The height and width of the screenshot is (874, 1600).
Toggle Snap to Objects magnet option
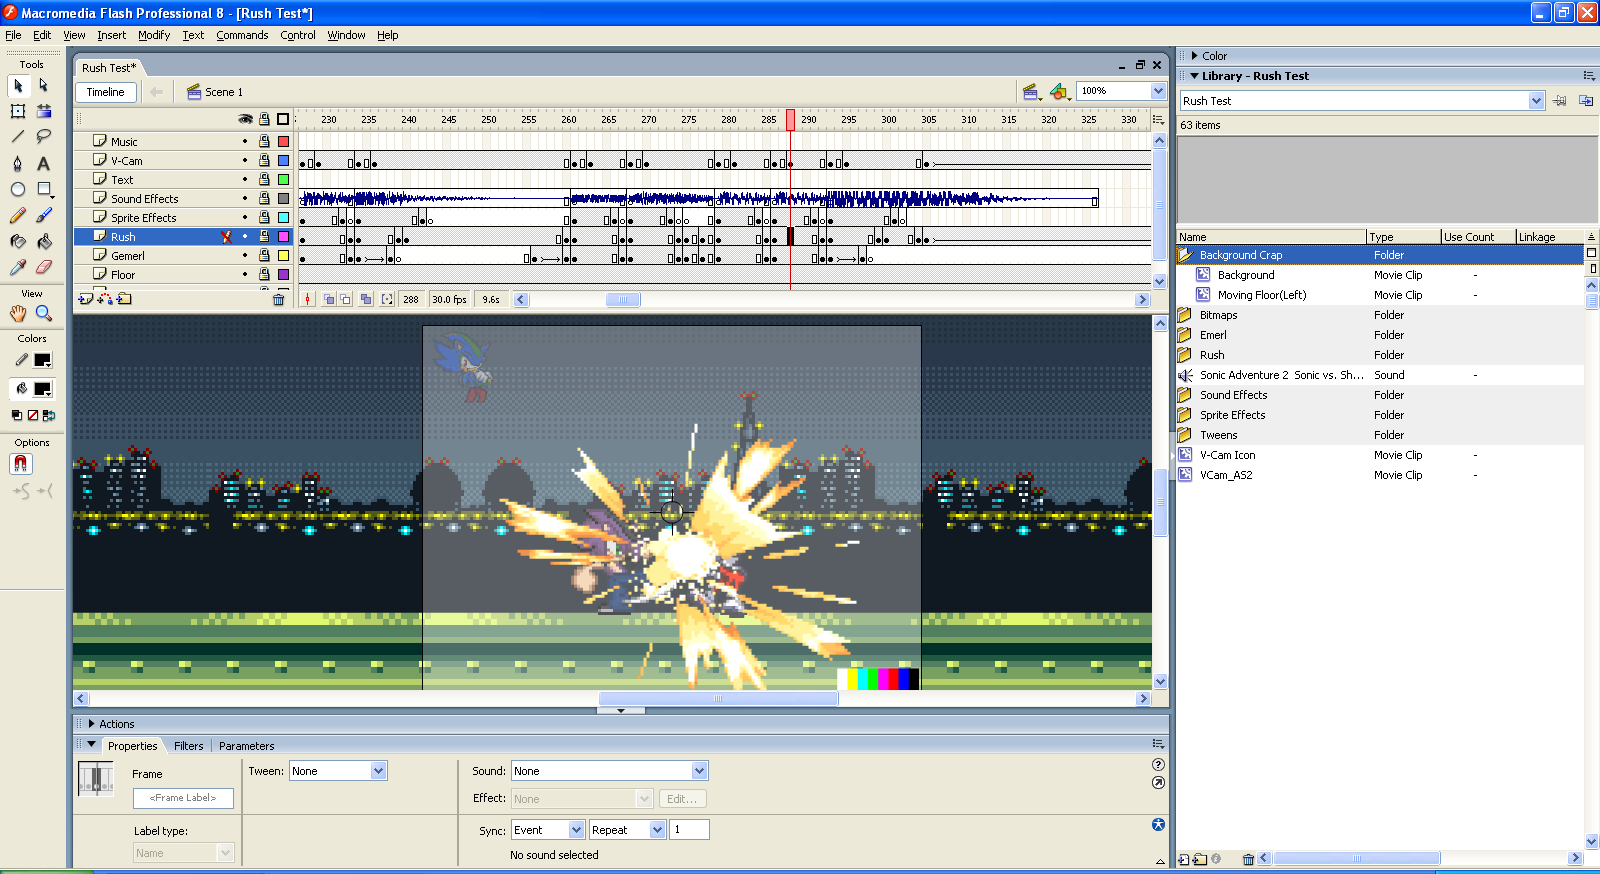pyautogui.click(x=21, y=464)
